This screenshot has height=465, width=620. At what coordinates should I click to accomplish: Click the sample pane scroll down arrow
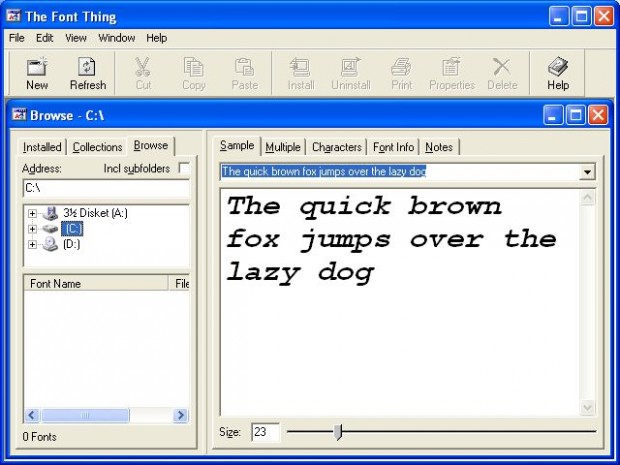coord(587,408)
